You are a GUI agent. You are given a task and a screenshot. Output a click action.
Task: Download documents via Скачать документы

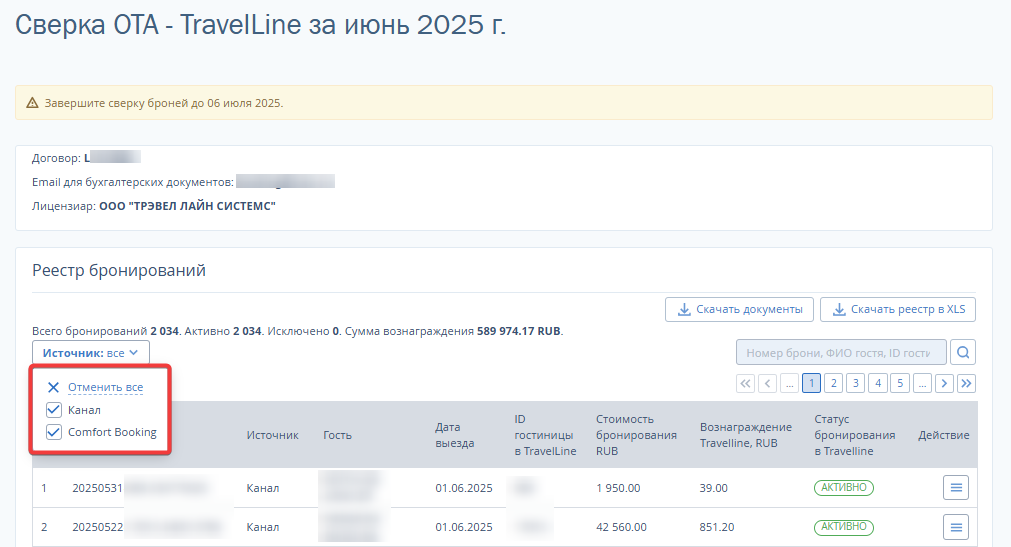[740, 310]
